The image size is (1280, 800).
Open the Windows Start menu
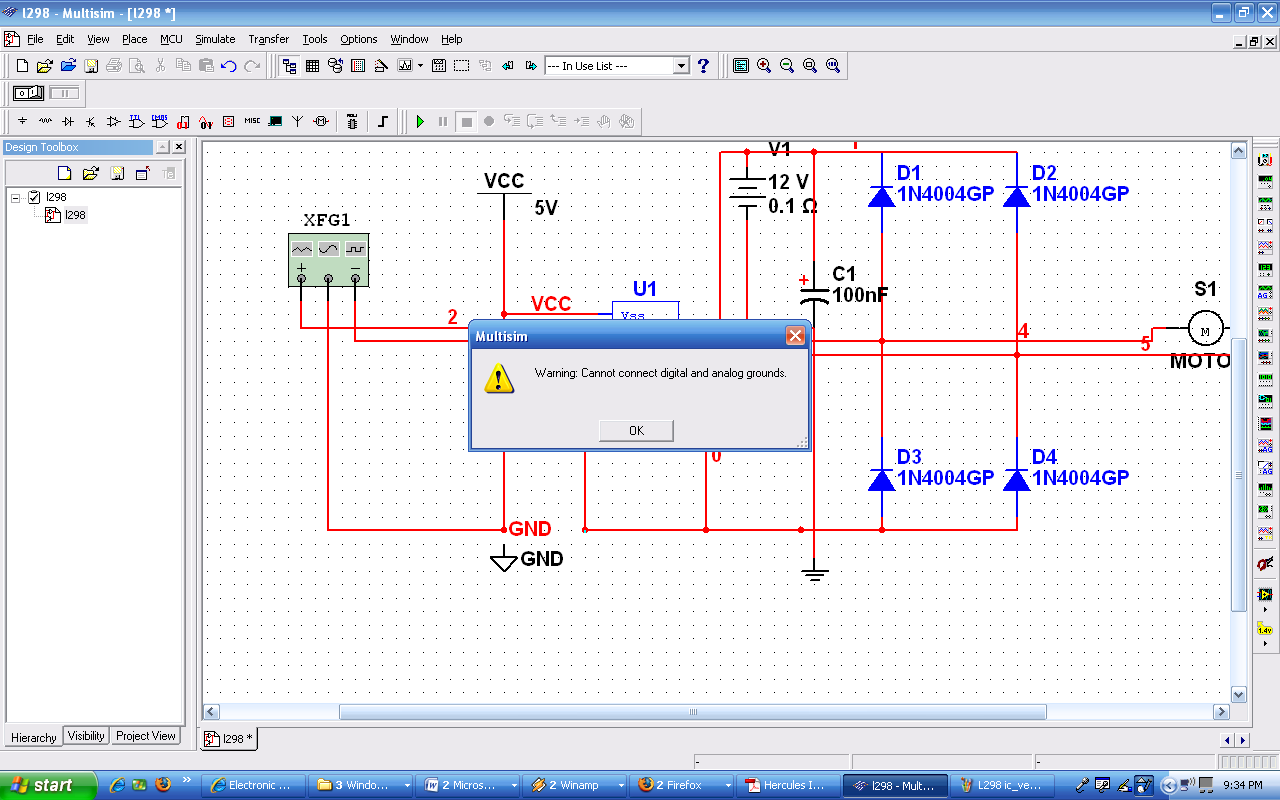48,785
